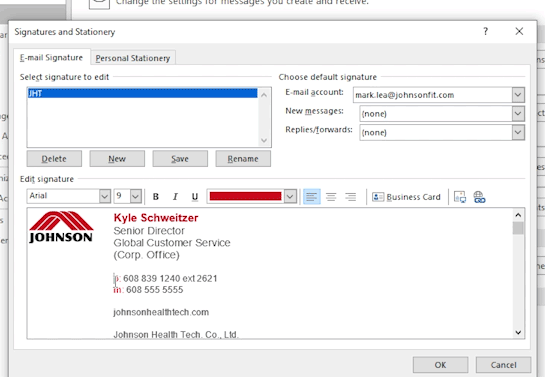Screen dimensions: 545x377
Task: Confirm with the OK button
Action: click(440, 365)
